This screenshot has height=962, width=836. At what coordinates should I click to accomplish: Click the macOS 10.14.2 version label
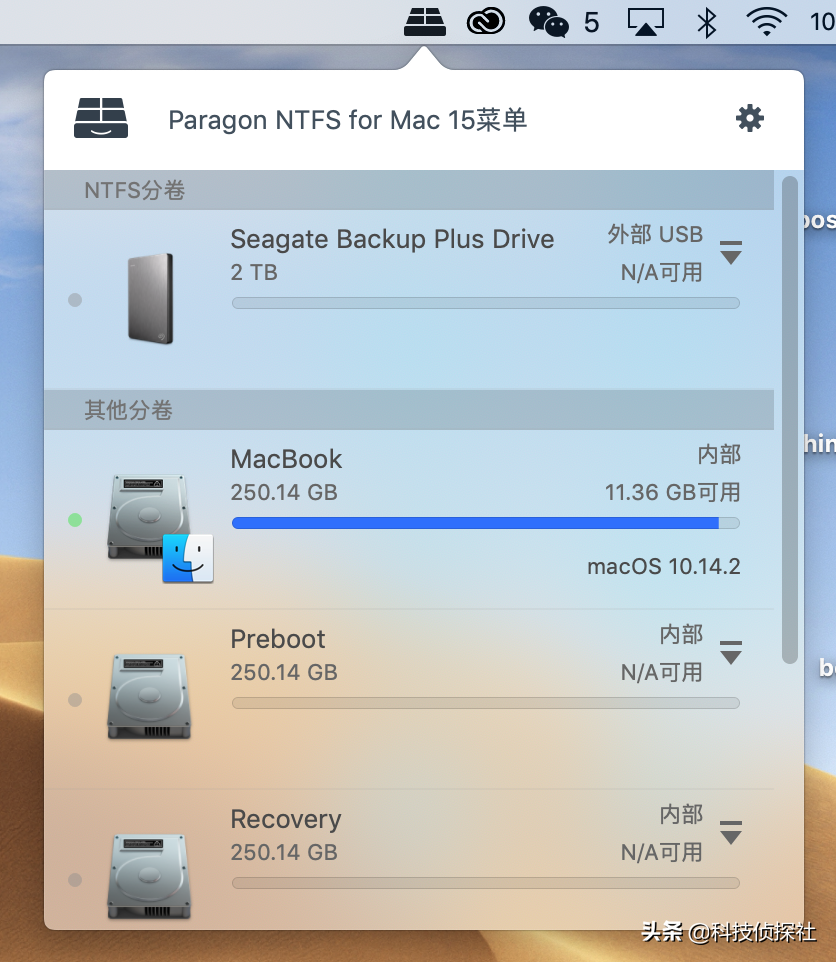(663, 566)
